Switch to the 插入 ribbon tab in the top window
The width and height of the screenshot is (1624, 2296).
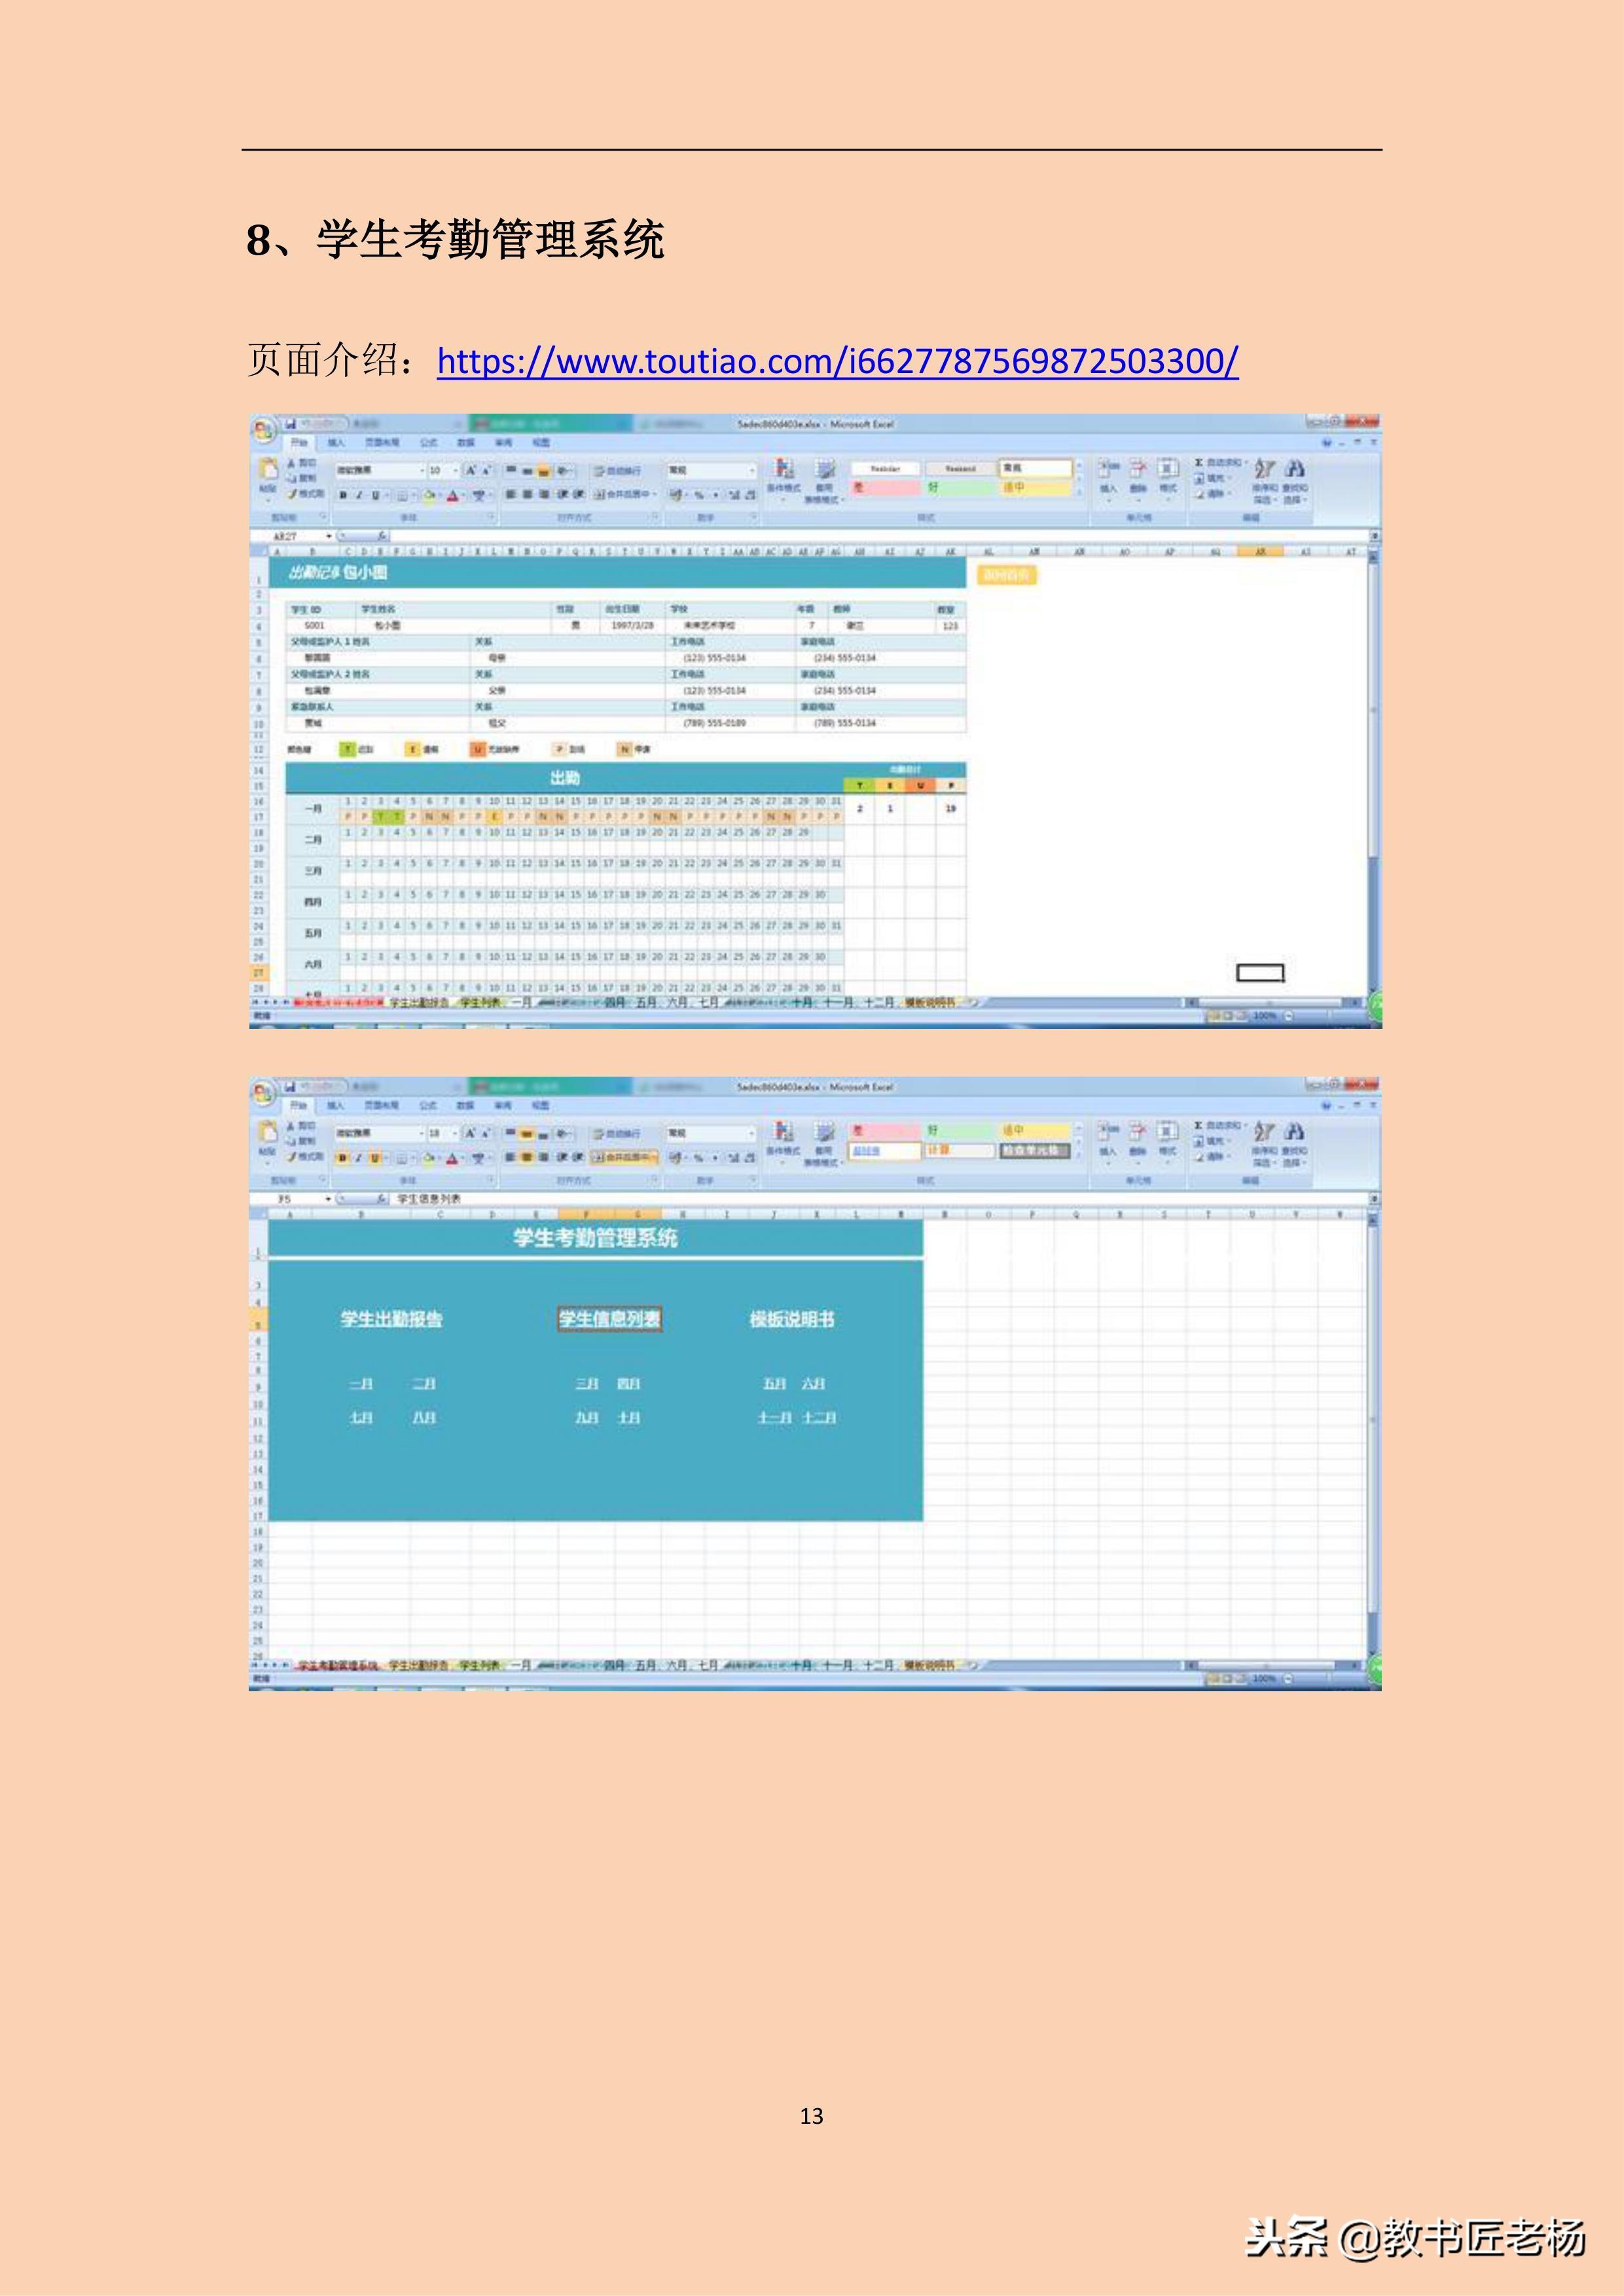(x=336, y=443)
